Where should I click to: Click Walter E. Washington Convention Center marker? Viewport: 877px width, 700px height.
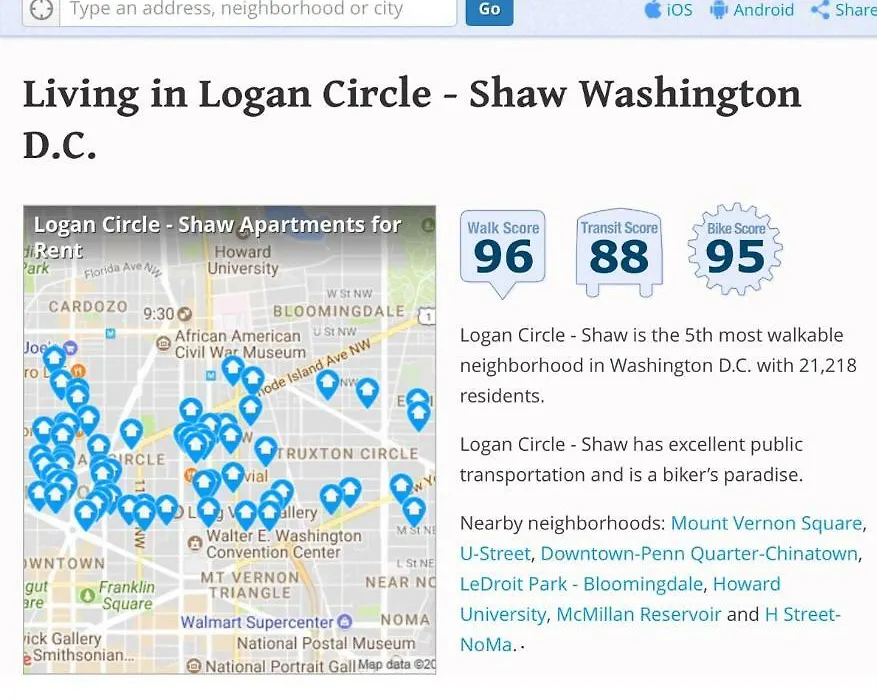(x=195, y=543)
